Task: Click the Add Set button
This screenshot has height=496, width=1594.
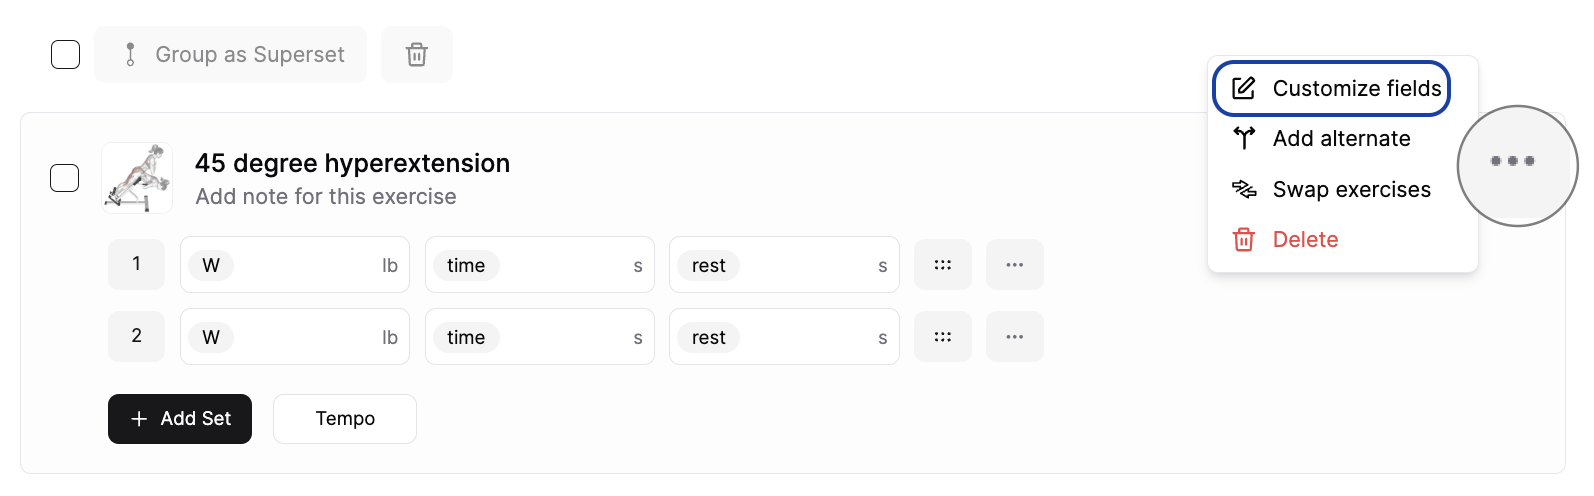Action: tap(180, 419)
